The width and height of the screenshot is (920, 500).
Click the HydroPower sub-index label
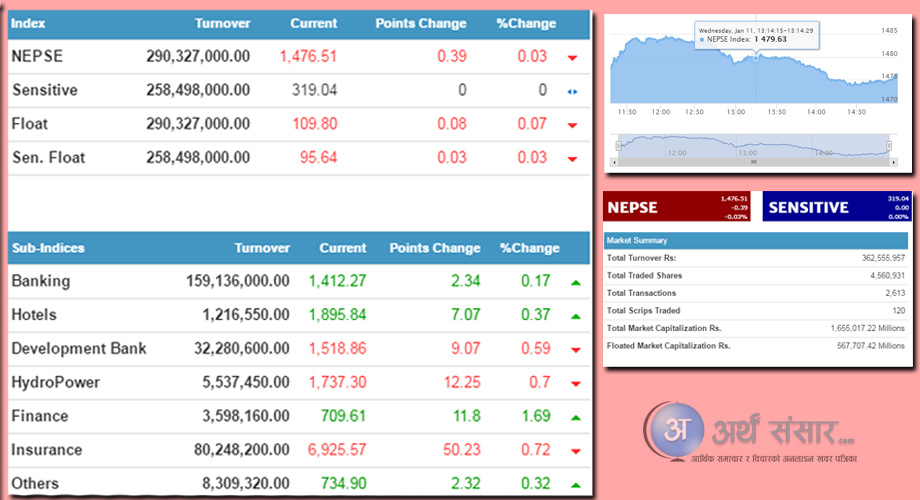tap(56, 383)
